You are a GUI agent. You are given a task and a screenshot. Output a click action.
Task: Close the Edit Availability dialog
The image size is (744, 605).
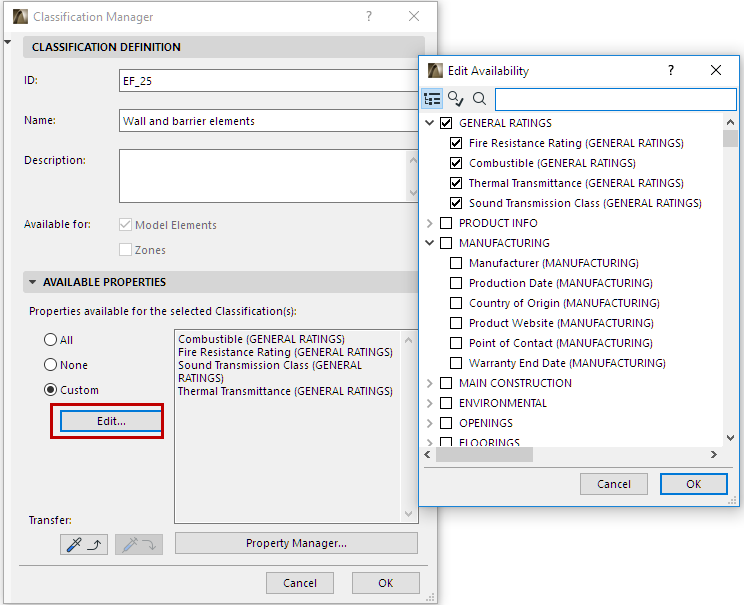click(x=716, y=70)
